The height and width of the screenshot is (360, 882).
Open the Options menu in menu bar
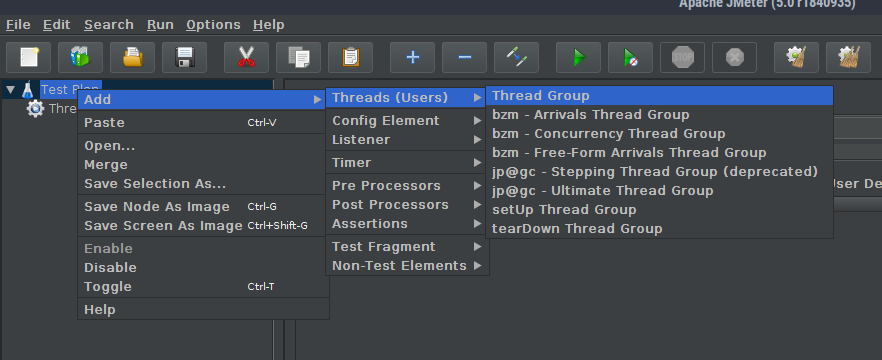pos(213,25)
